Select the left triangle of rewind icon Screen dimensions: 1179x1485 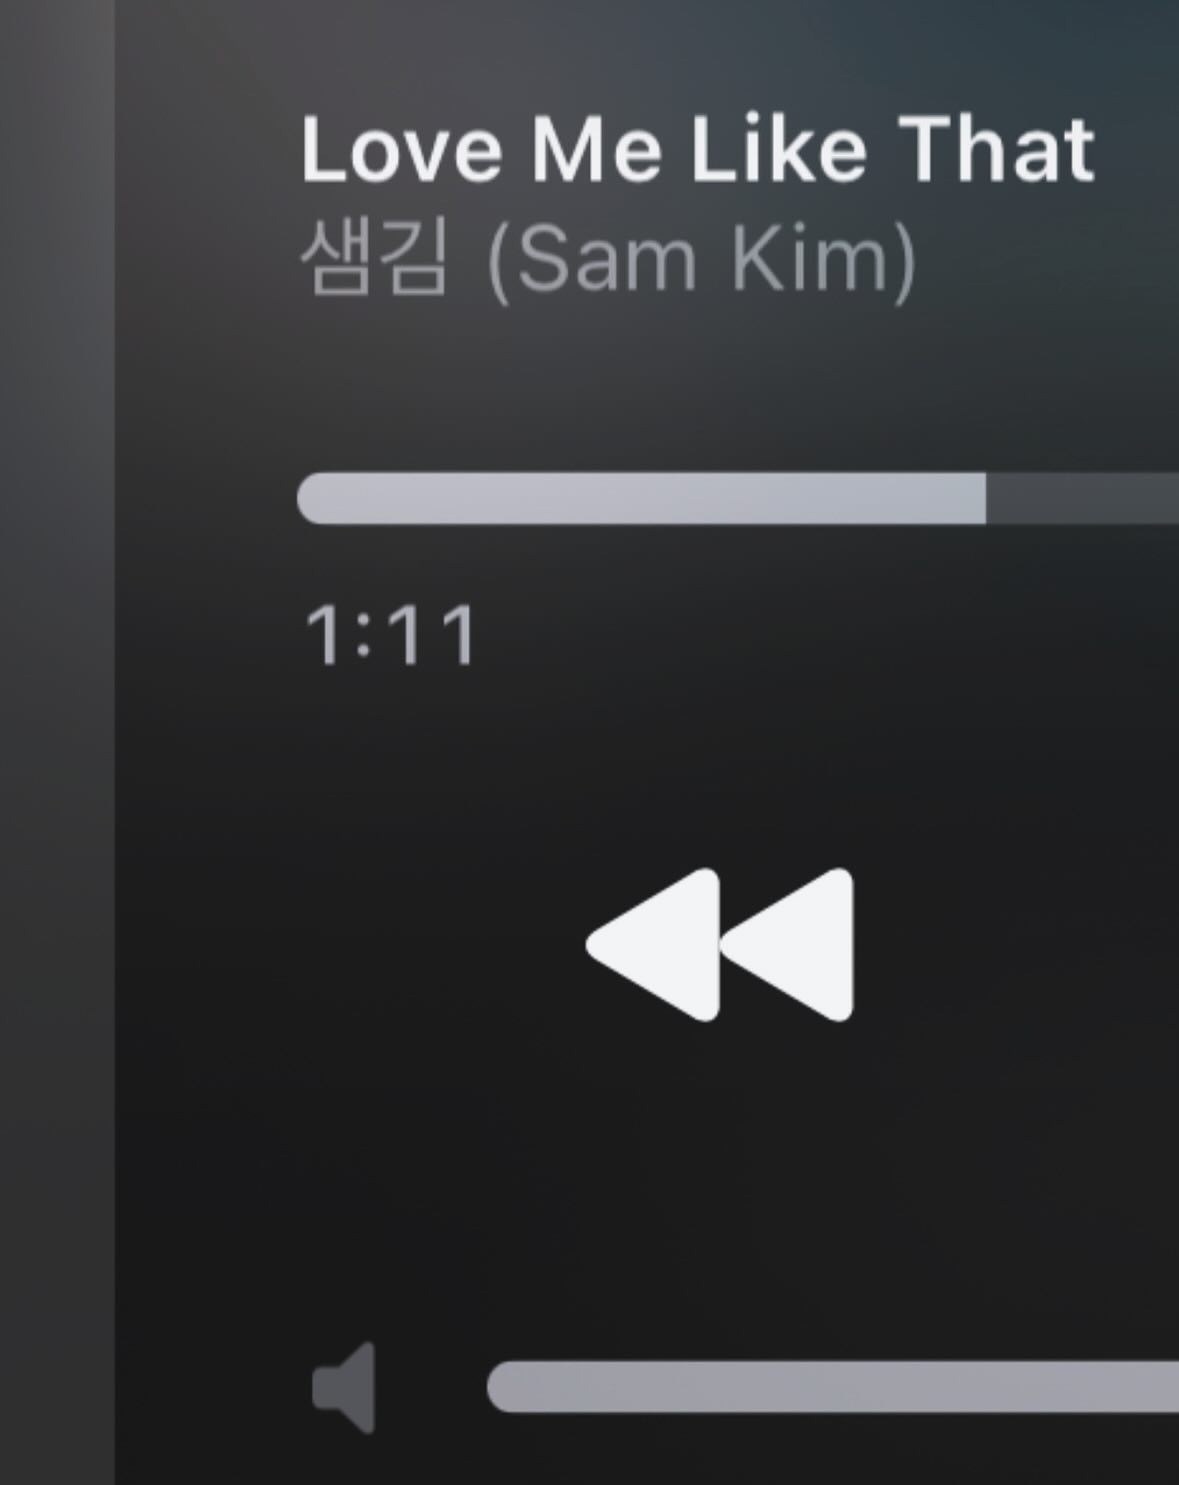tap(653, 944)
